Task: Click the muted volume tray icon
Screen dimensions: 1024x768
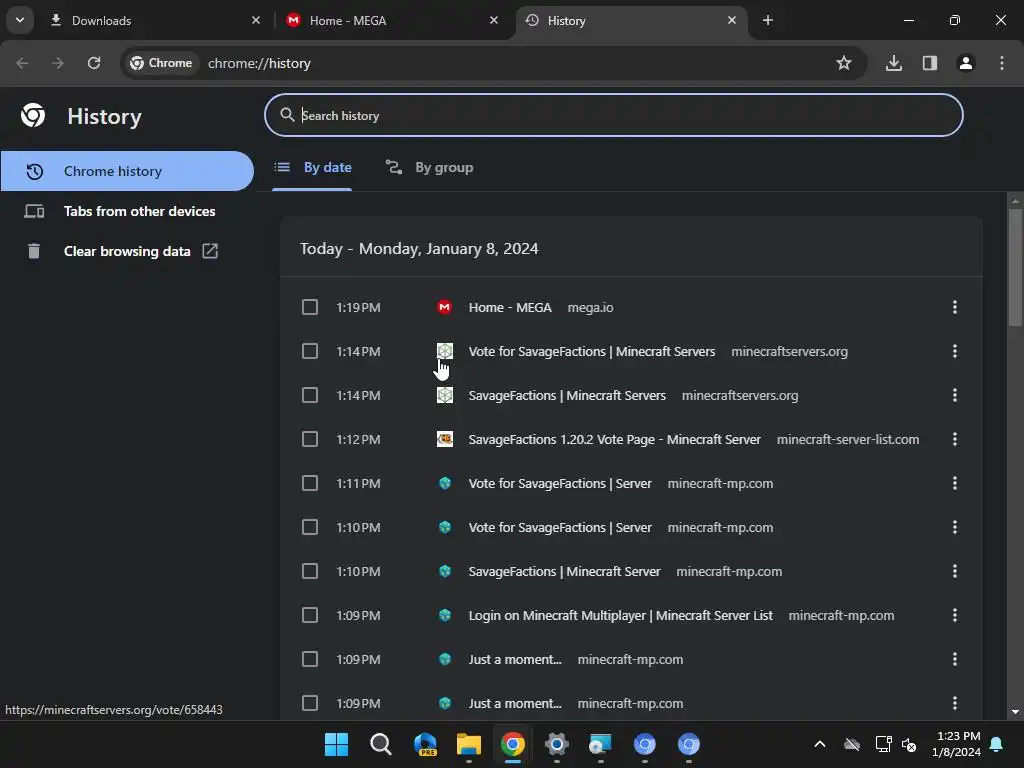Action: [909, 744]
